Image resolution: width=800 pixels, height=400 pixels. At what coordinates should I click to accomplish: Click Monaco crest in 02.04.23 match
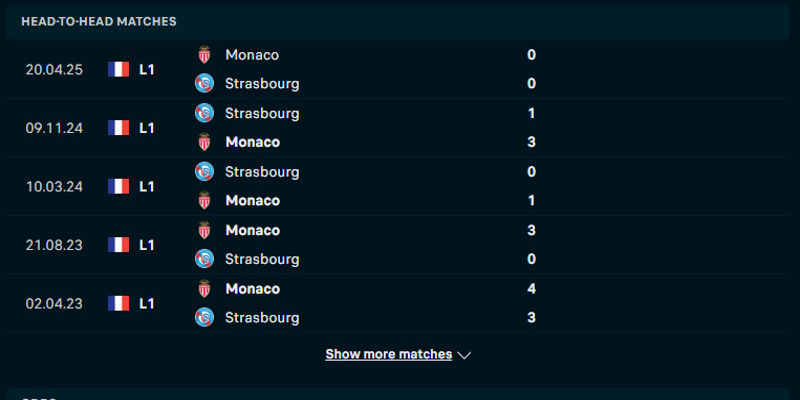(205, 289)
